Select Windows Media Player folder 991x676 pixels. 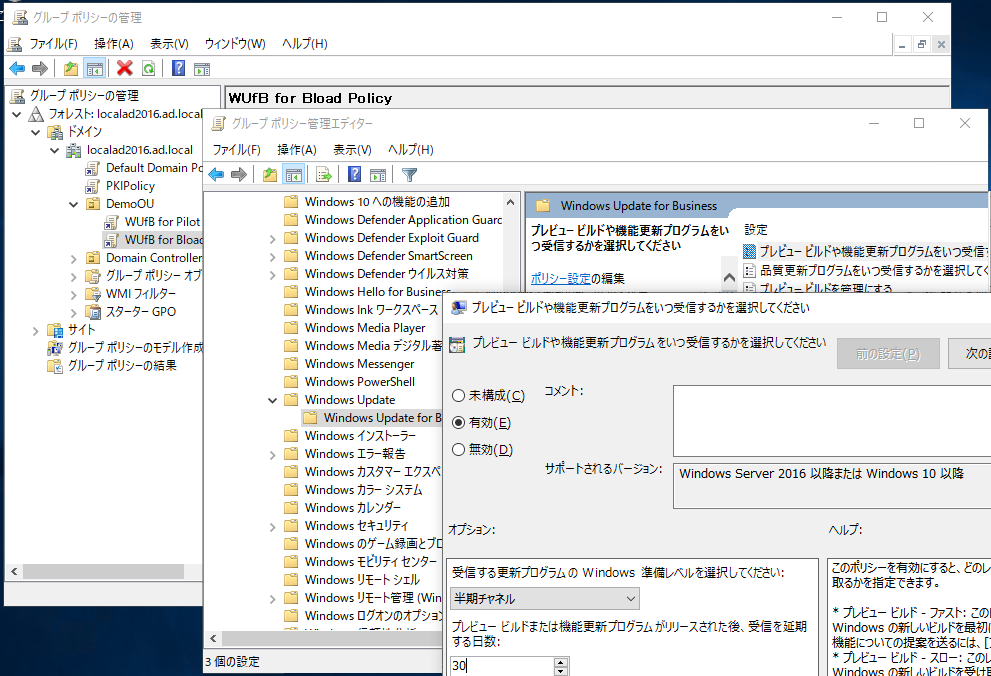(355, 328)
